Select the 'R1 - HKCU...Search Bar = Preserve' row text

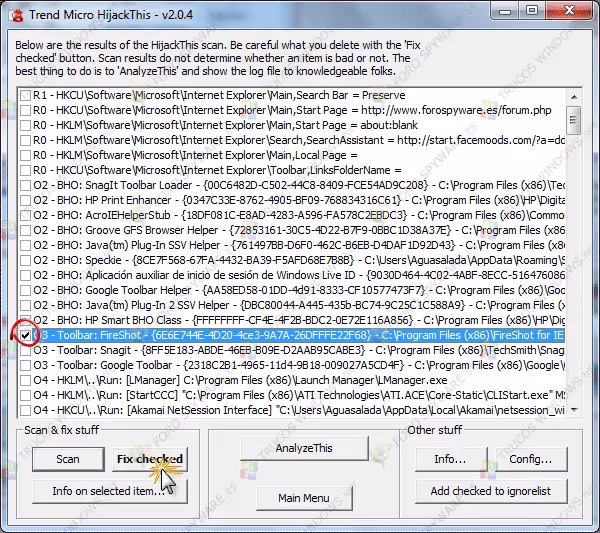[219, 95]
